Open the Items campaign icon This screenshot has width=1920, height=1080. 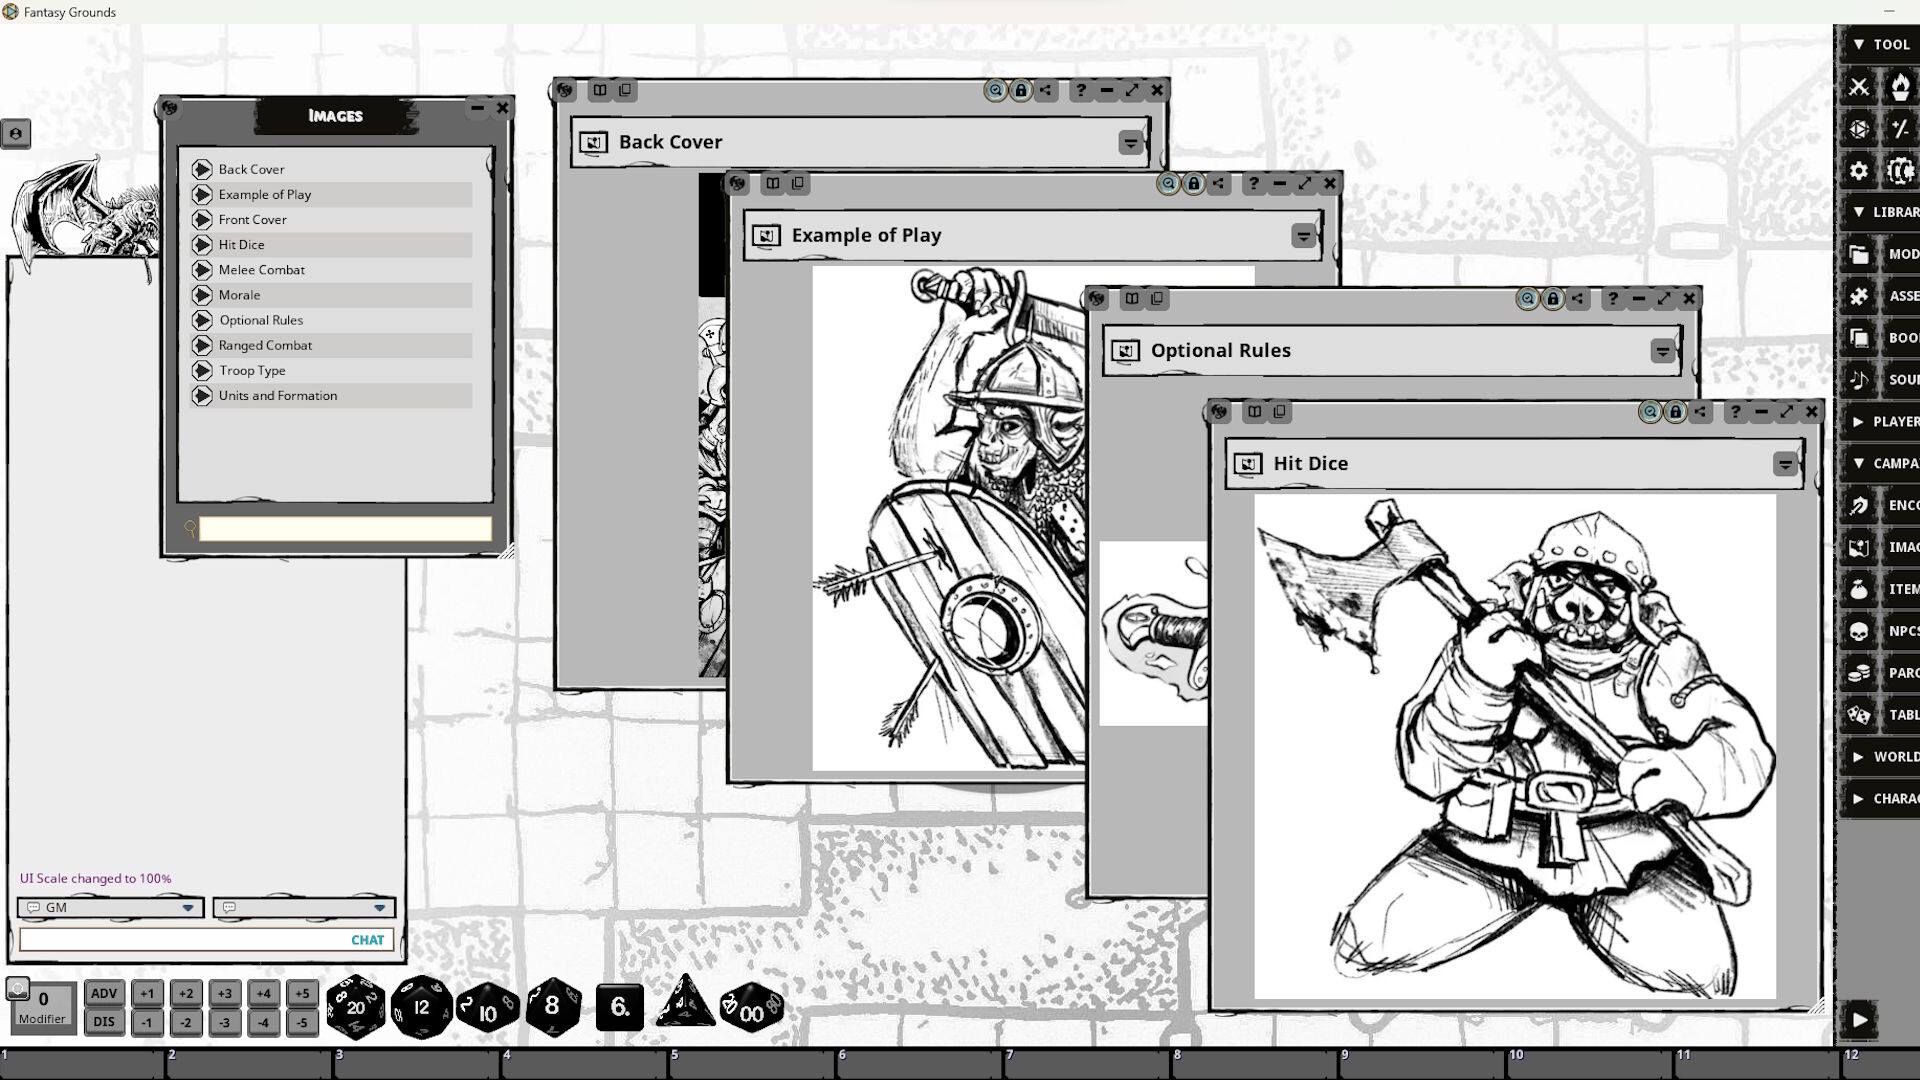1860,588
